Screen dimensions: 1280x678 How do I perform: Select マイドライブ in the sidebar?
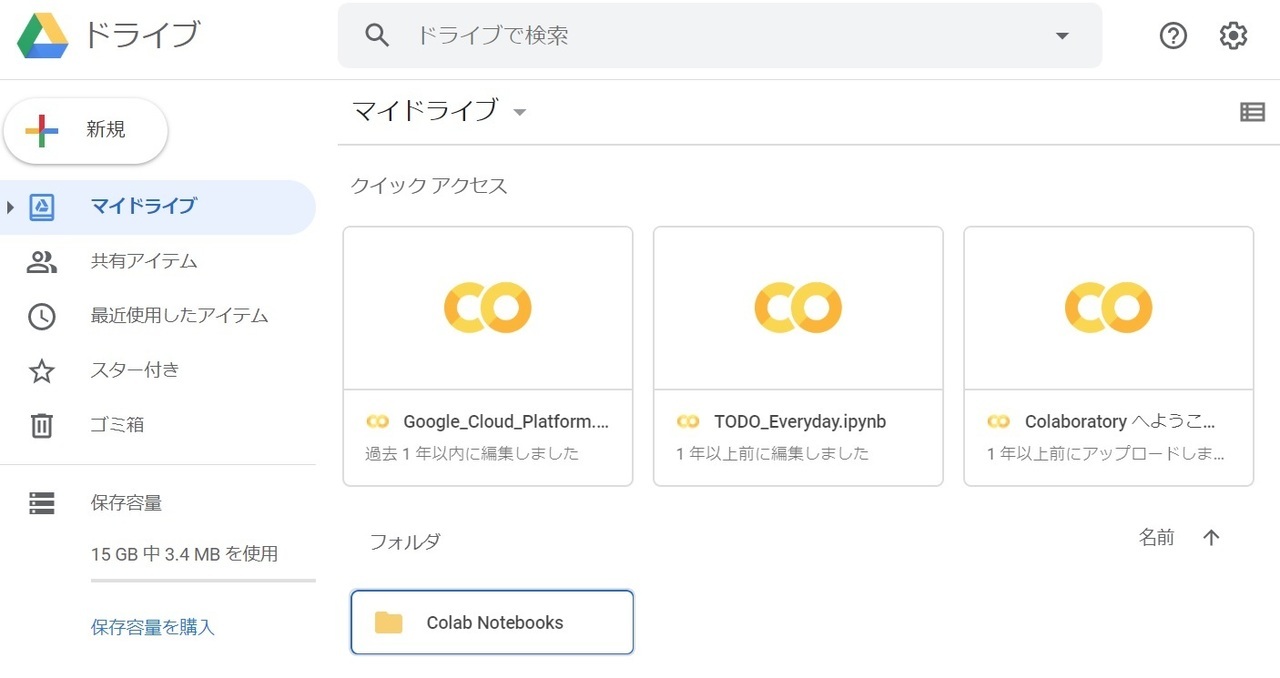pos(158,207)
